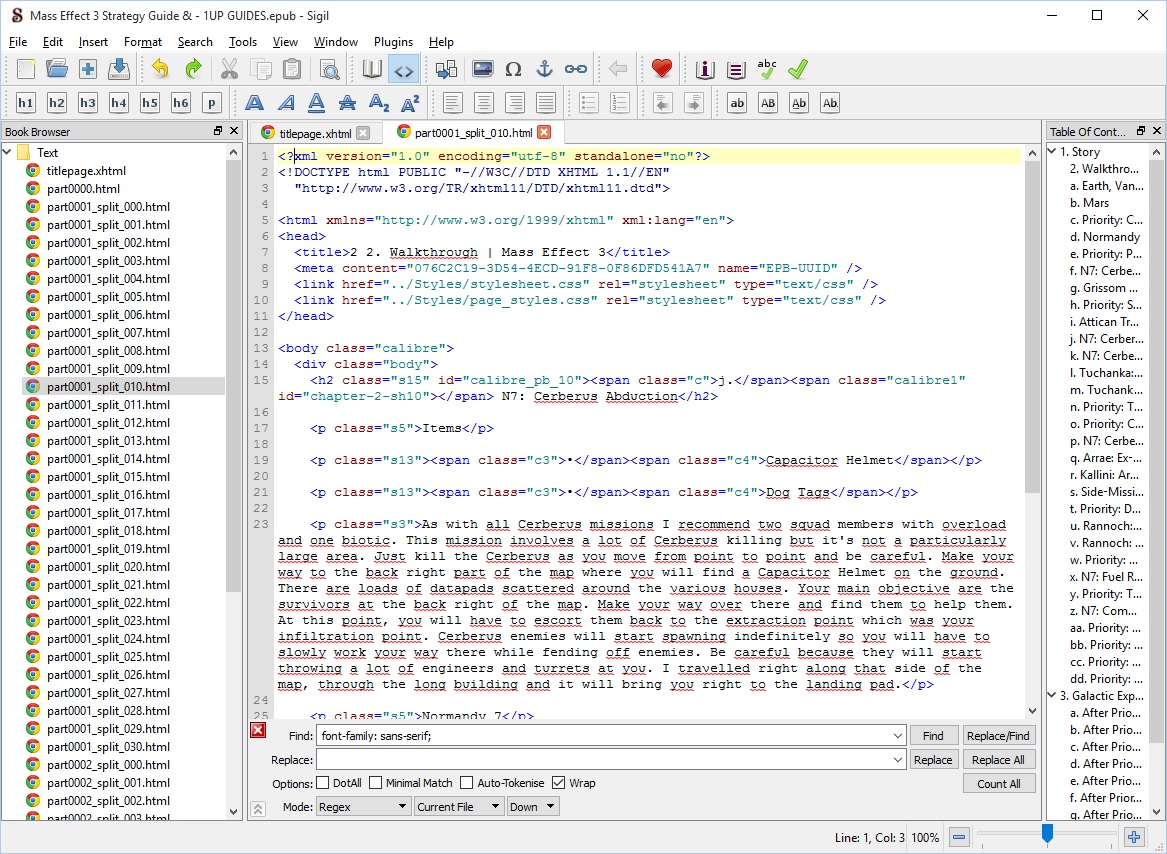The width and height of the screenshot is (1167, 854).
Task: Check the Minimal Match option
Action: pyautogui.click(x=376, y=783)
